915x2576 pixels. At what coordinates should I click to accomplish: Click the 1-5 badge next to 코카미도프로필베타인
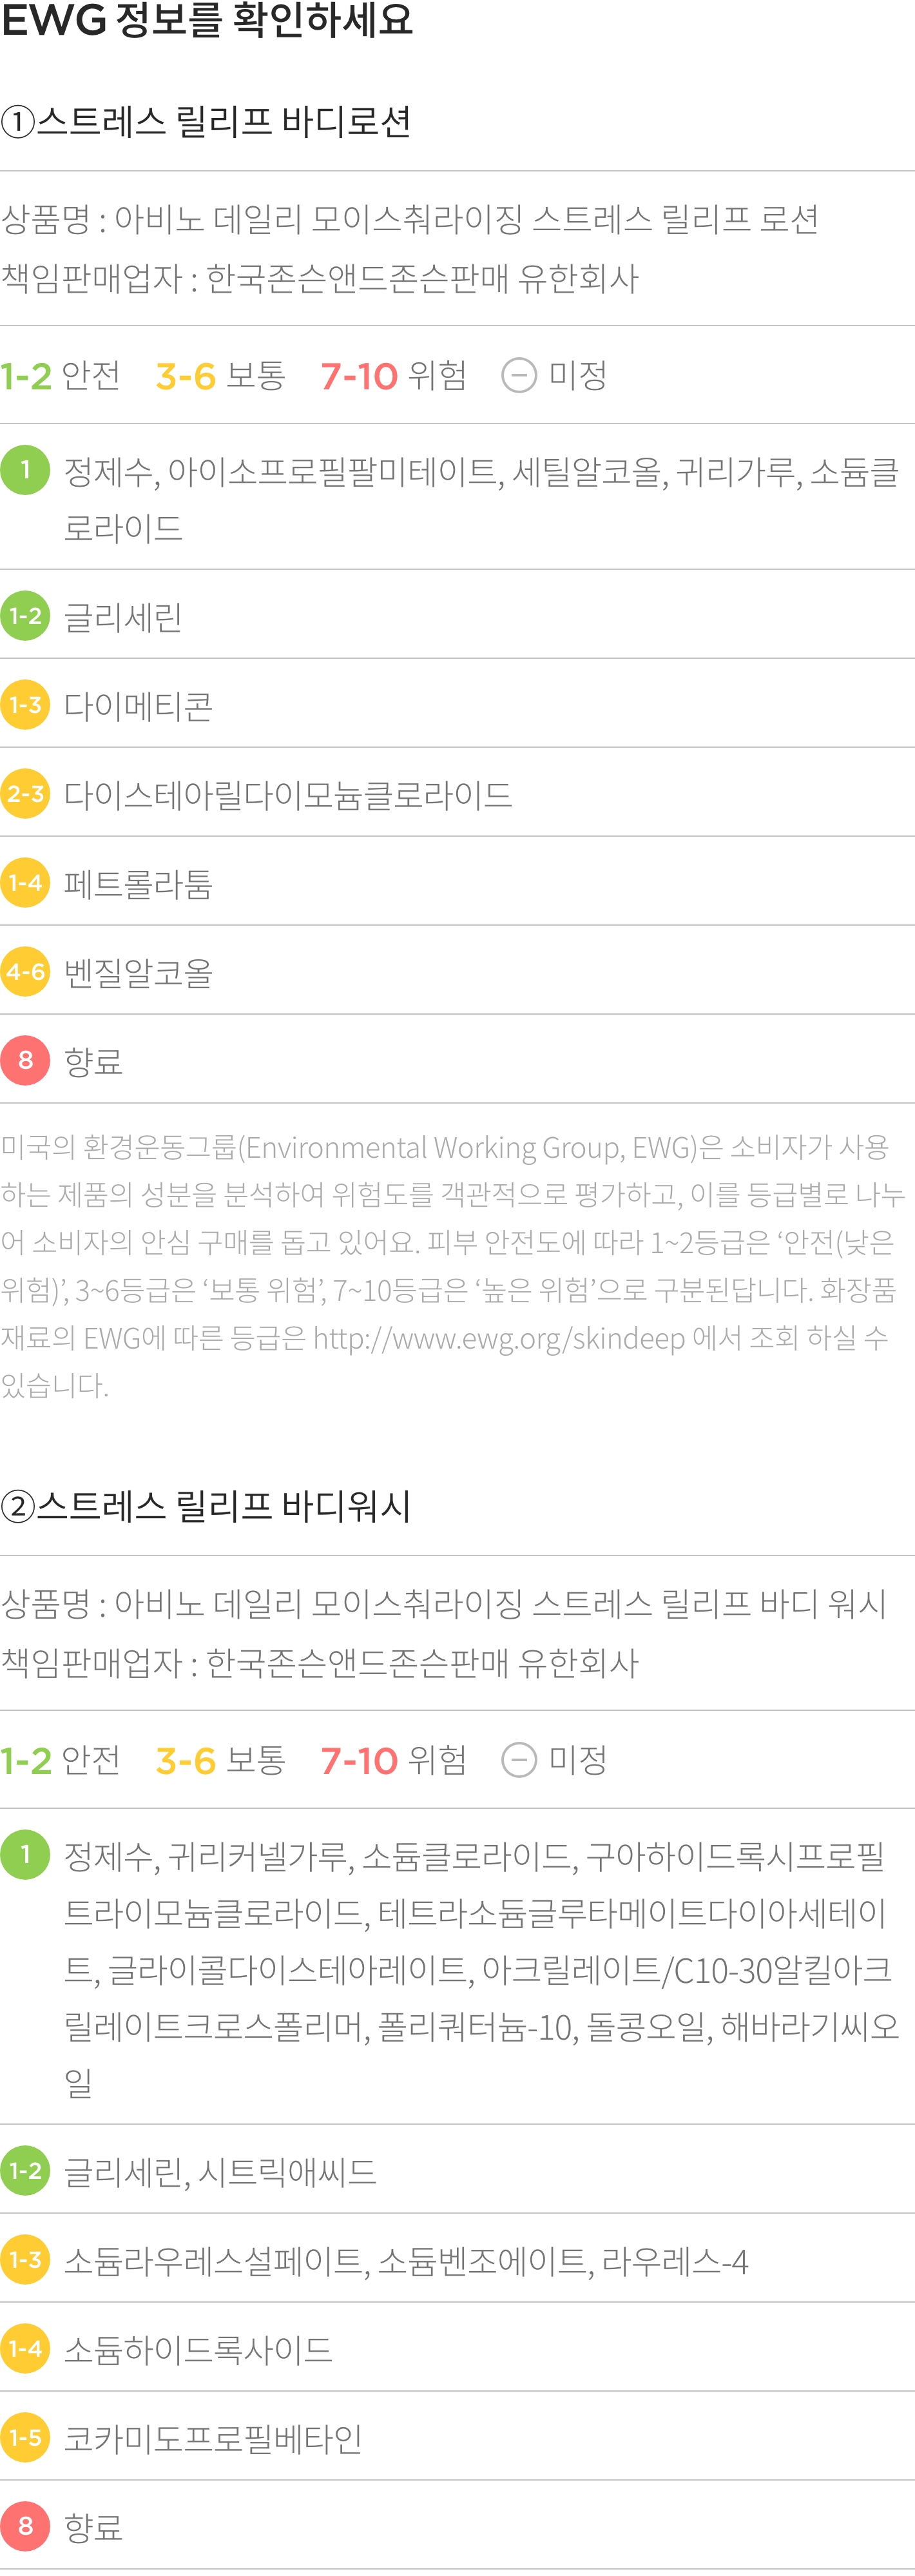click(25, 2437)
